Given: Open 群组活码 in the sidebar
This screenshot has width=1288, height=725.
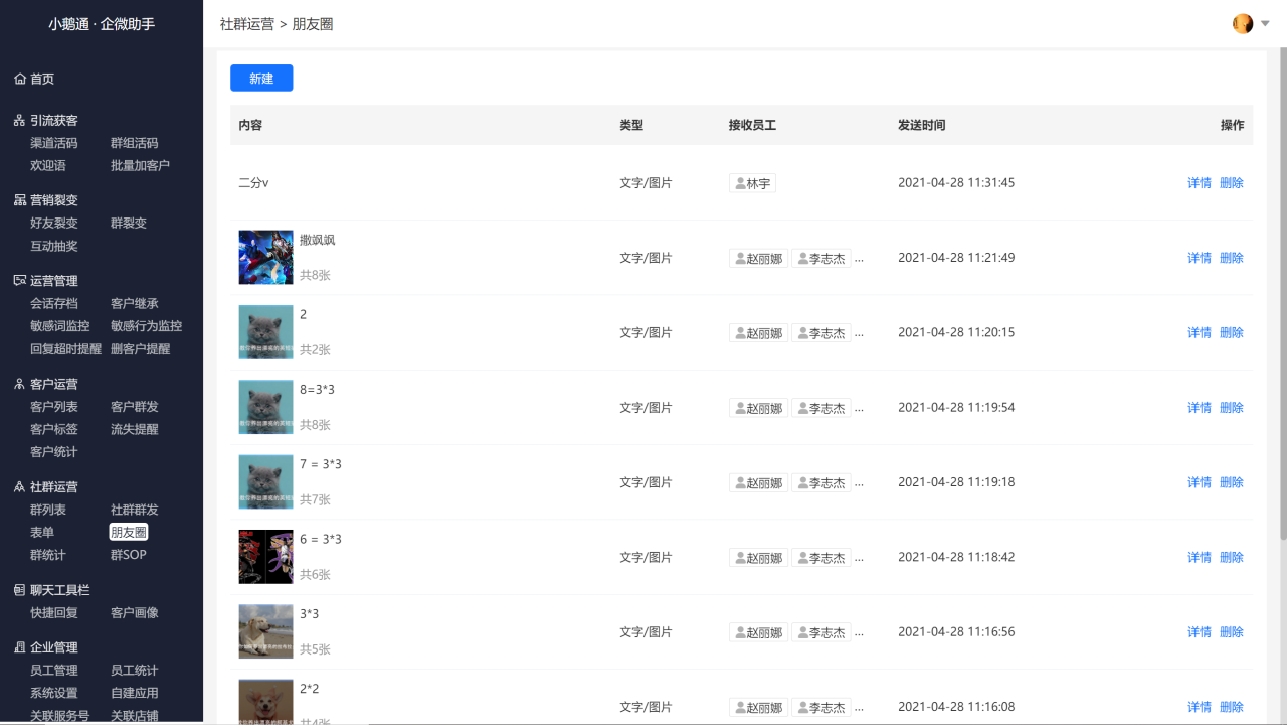Looking at the screenshot, I should (135, 143).
